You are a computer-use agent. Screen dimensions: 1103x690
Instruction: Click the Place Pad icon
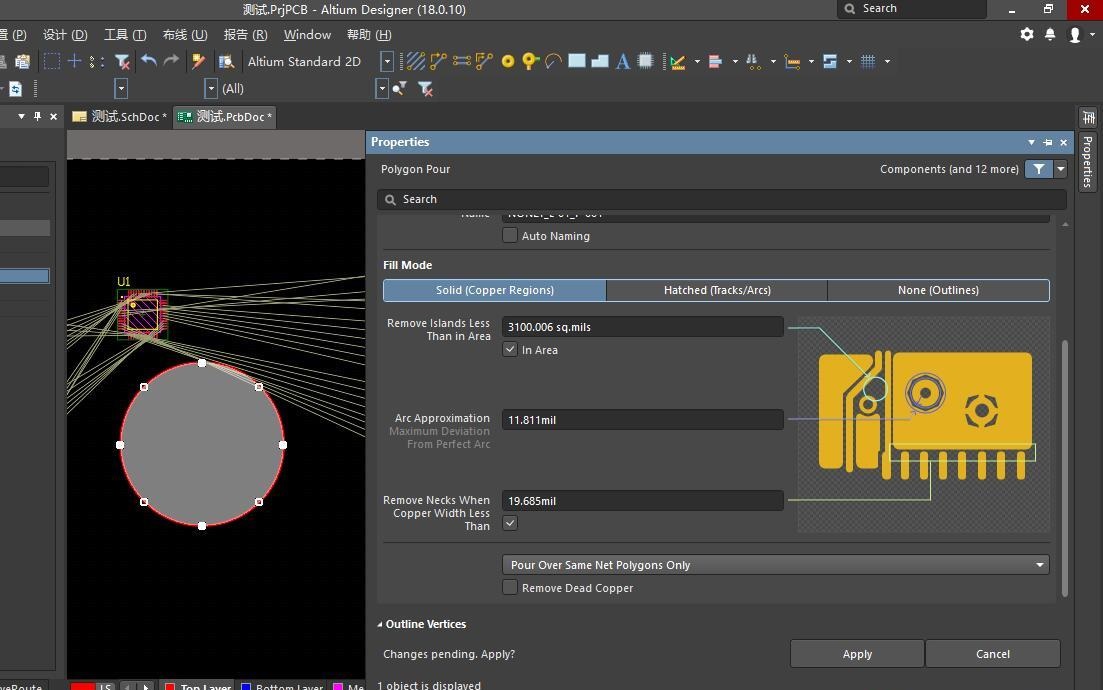click(508, 61)
